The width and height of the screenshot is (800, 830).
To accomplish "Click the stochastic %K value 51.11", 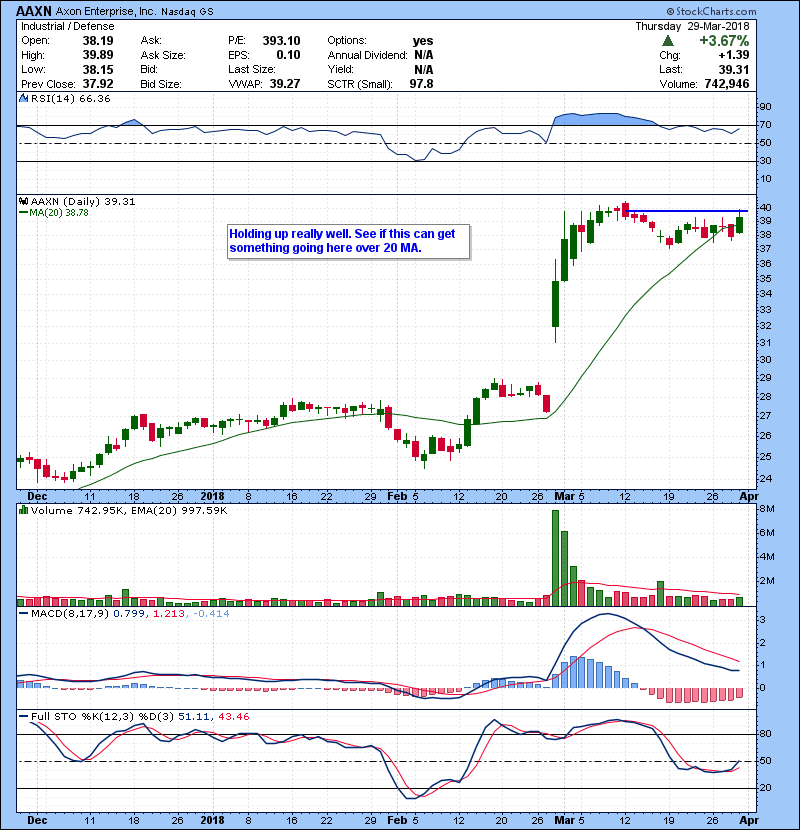I will [x=193, y=717].
